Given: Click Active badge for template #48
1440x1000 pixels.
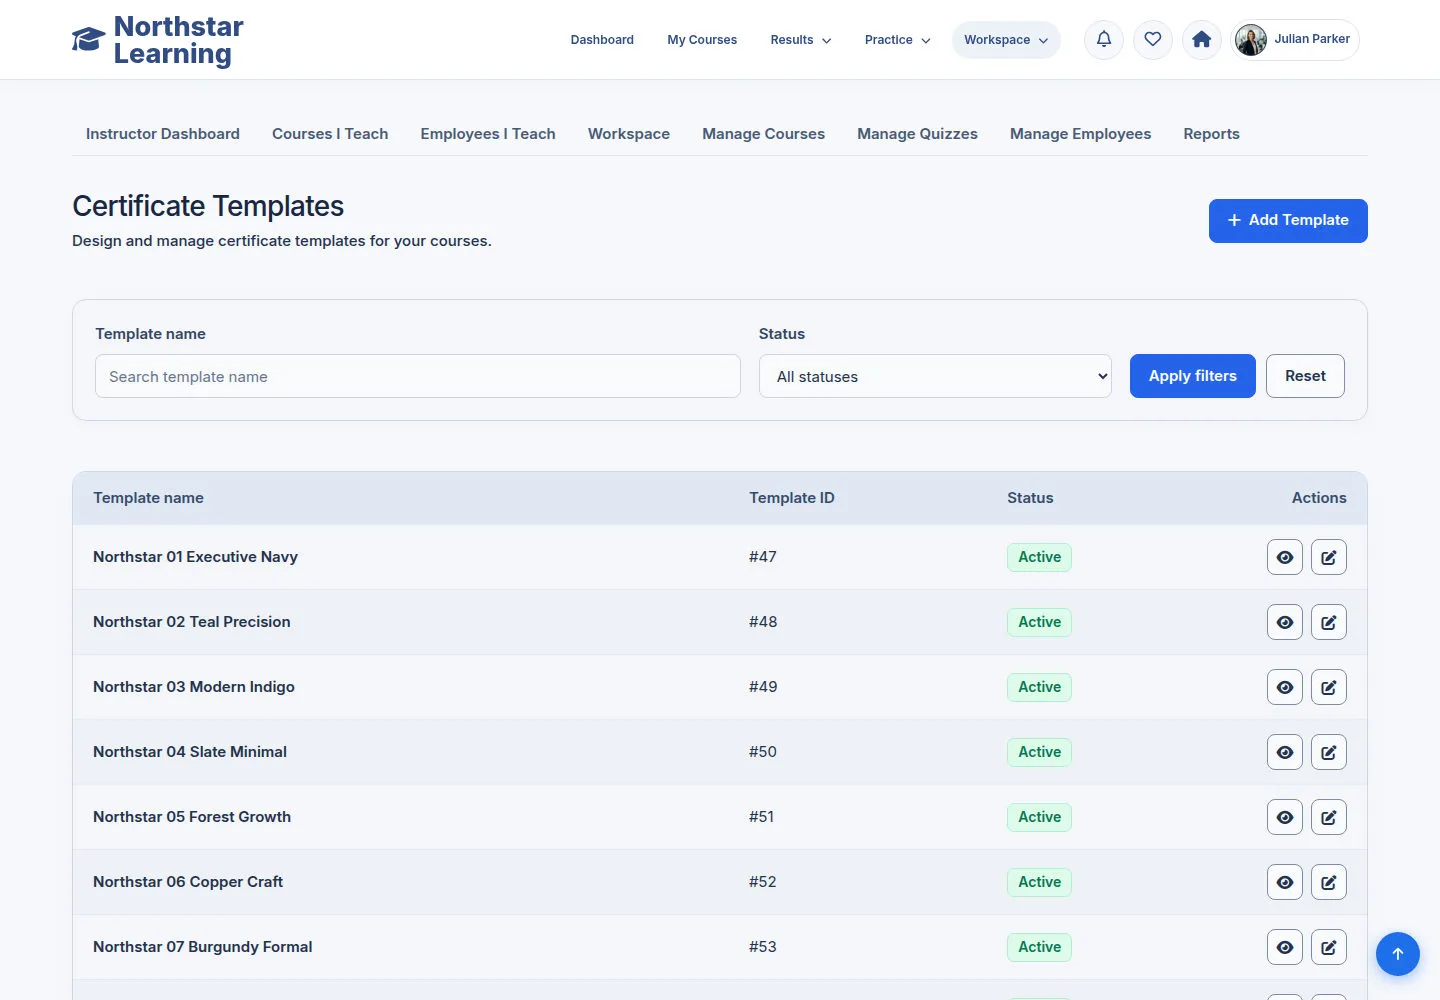Looking at the screenshot, I should [1039, 622].
